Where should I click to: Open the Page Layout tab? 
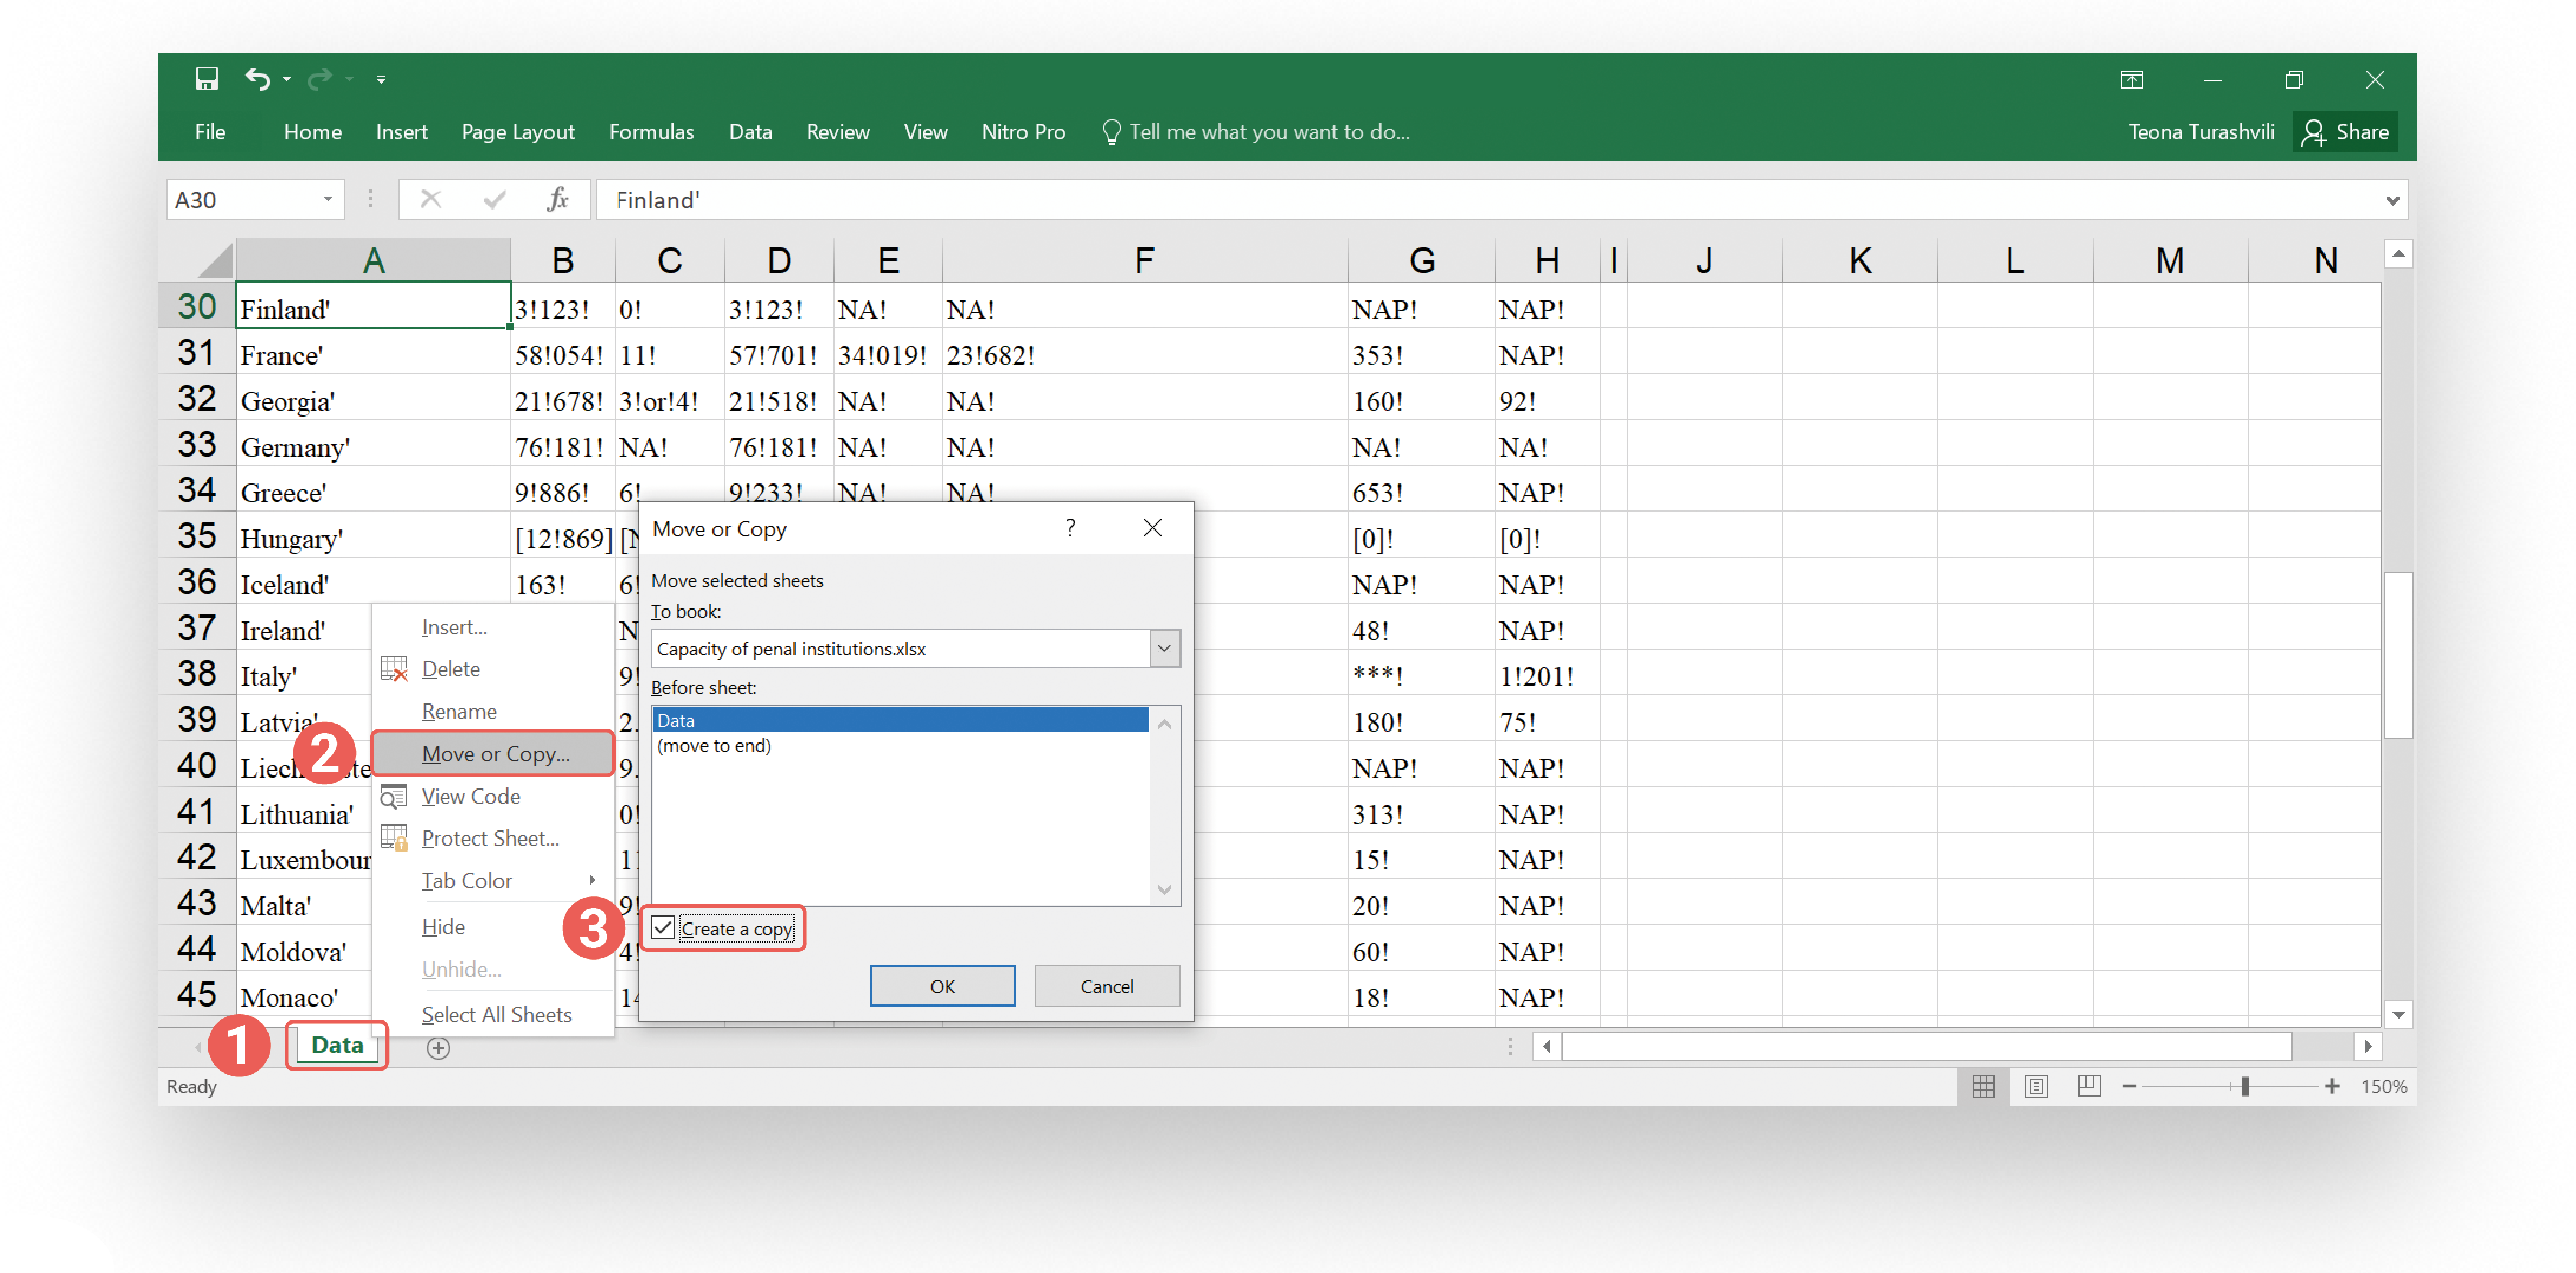pyautogui.click(x=517, y=132)
